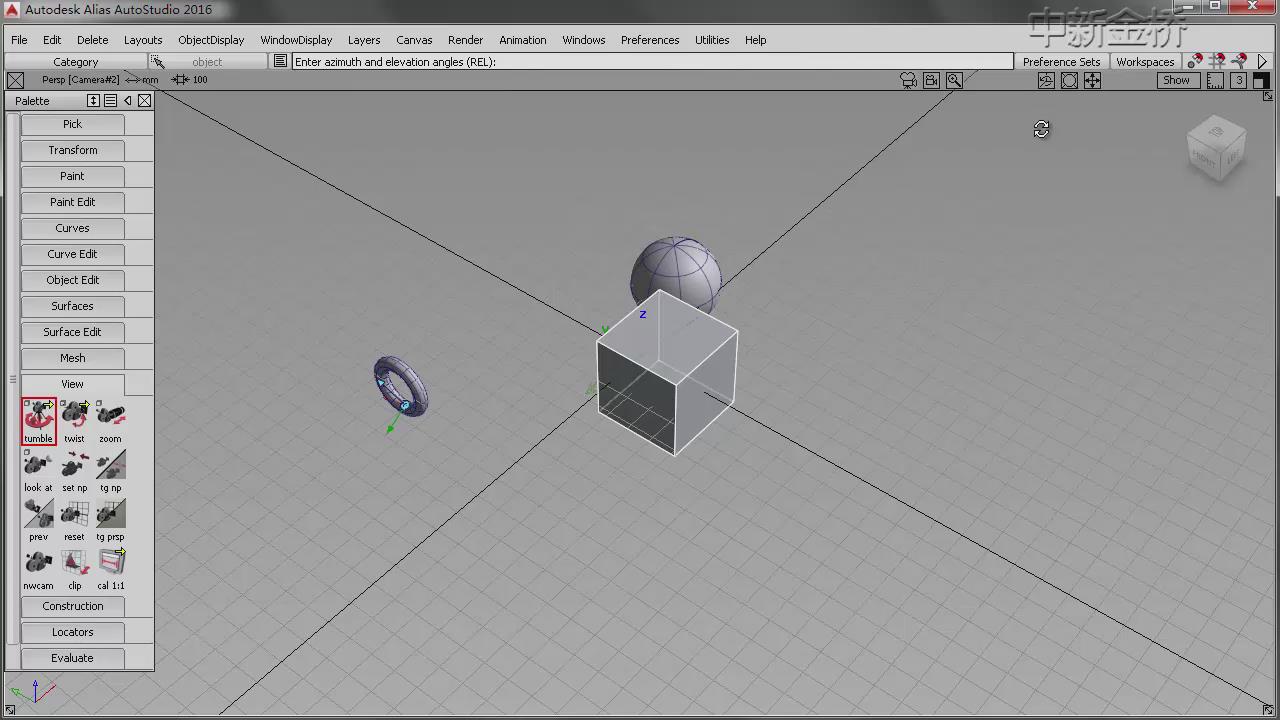Click the first red magnet snap icon
This screenshot has width=1280, height=720.
[x=1195, y=61]
